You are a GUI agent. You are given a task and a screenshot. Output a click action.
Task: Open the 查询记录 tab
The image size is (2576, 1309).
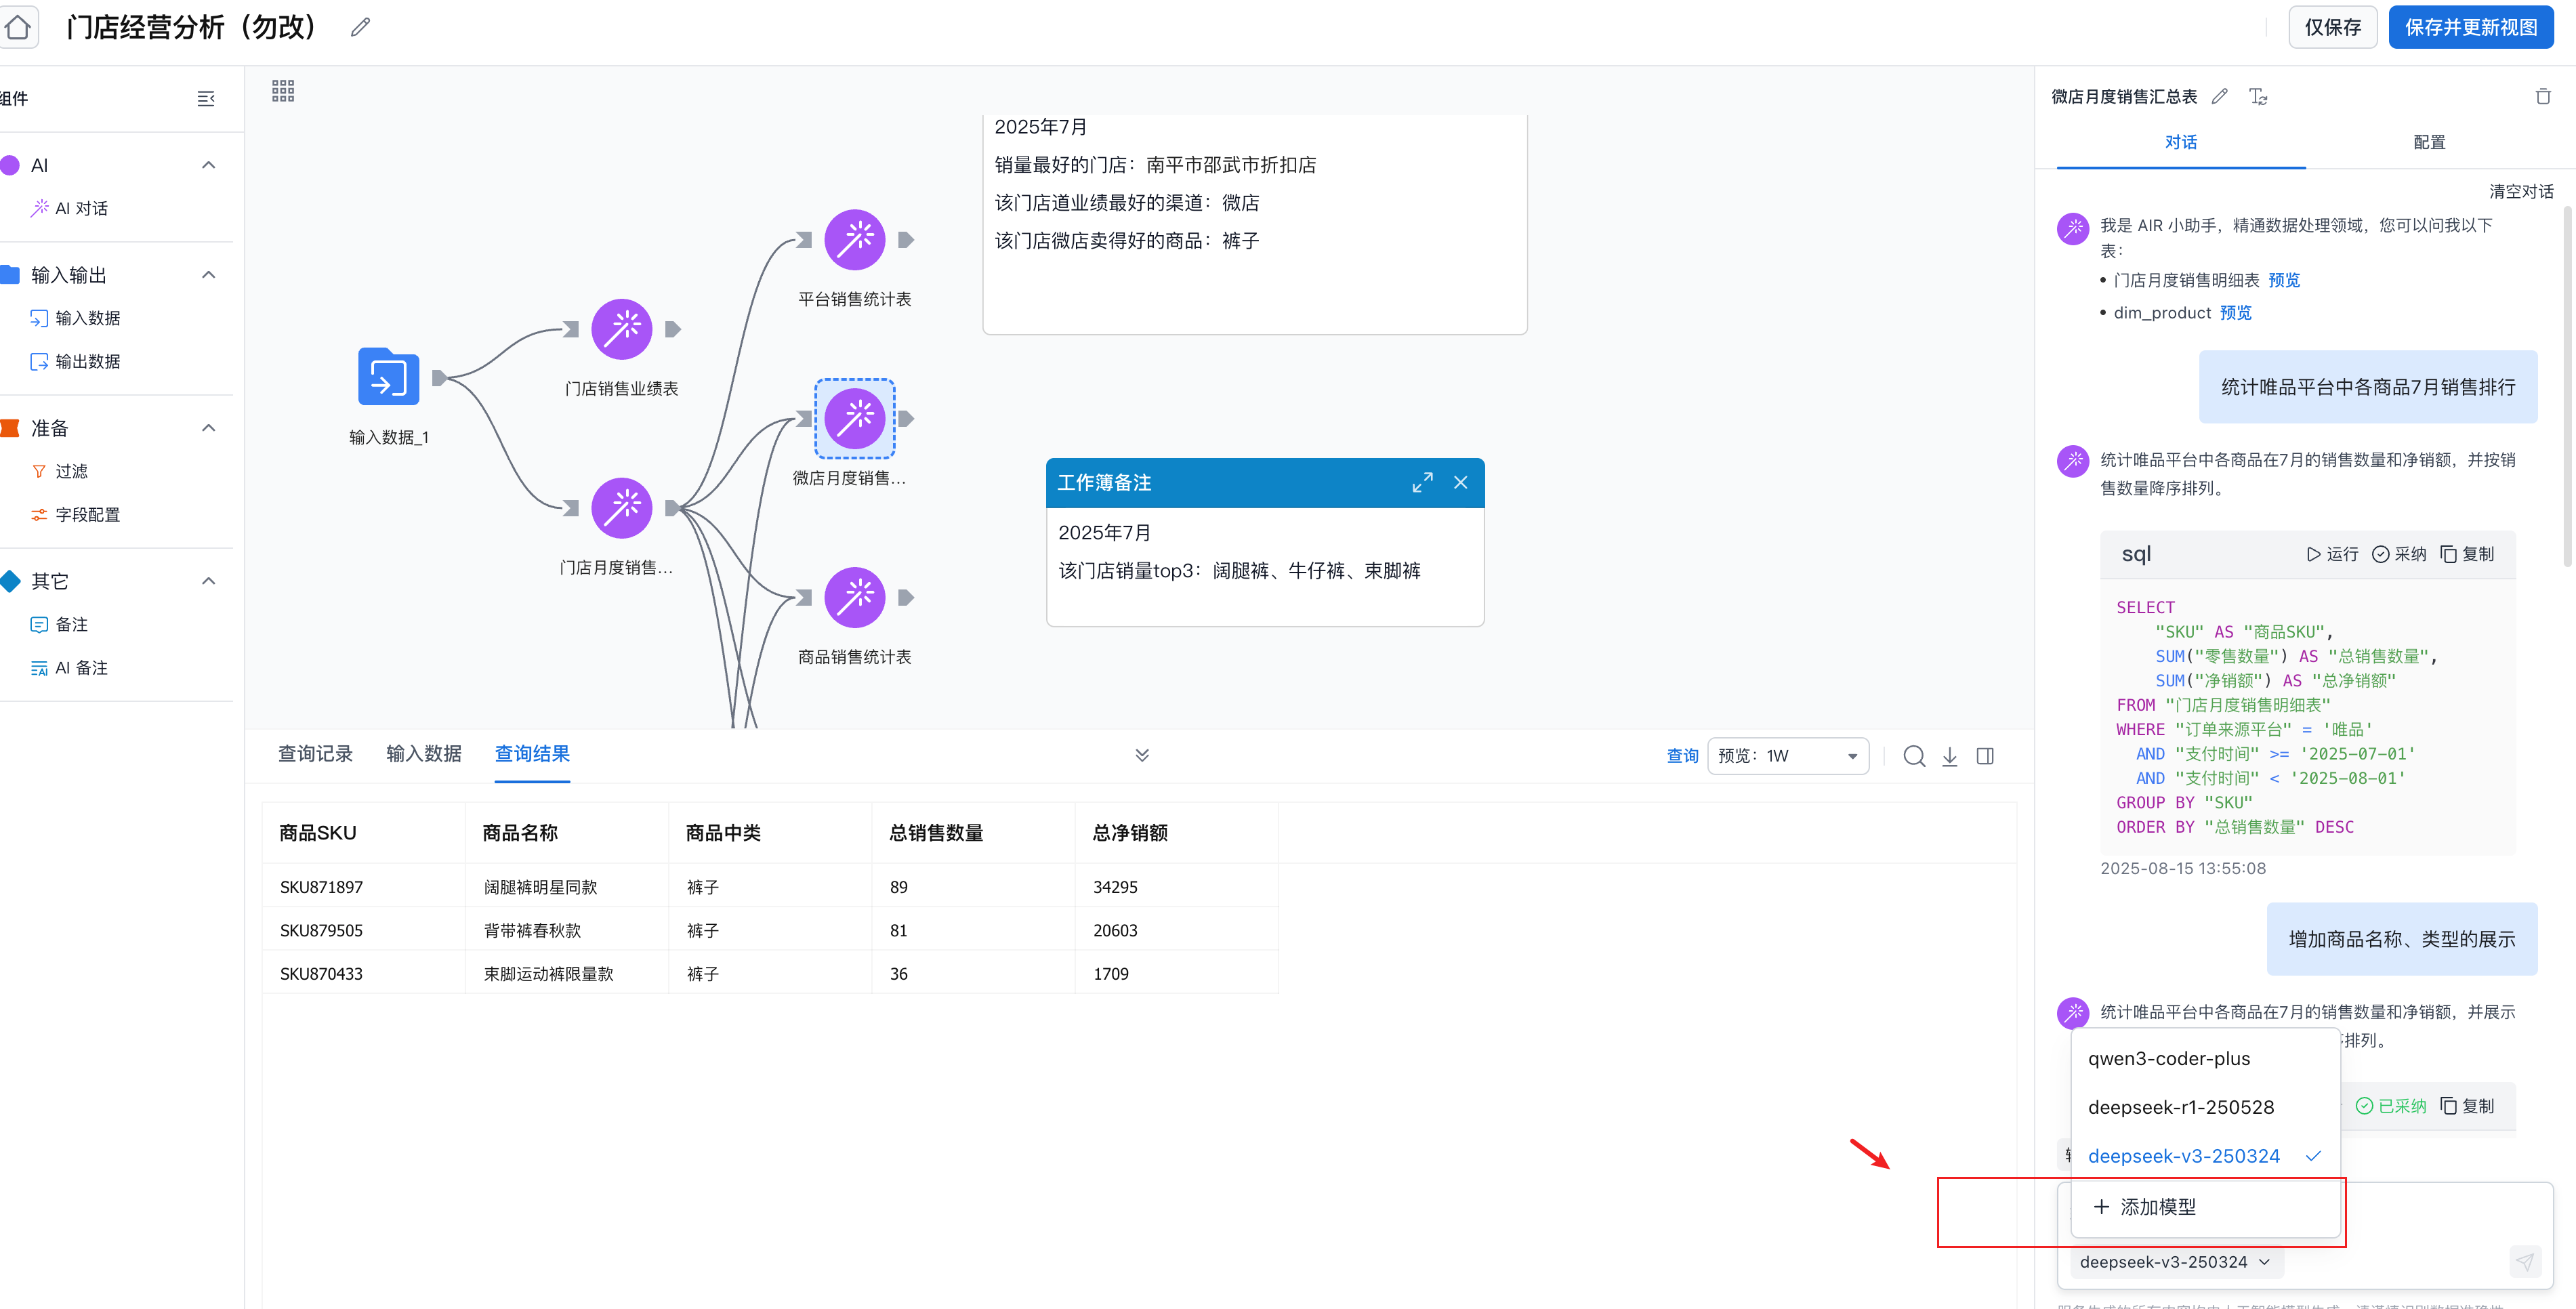click(315, 753)
